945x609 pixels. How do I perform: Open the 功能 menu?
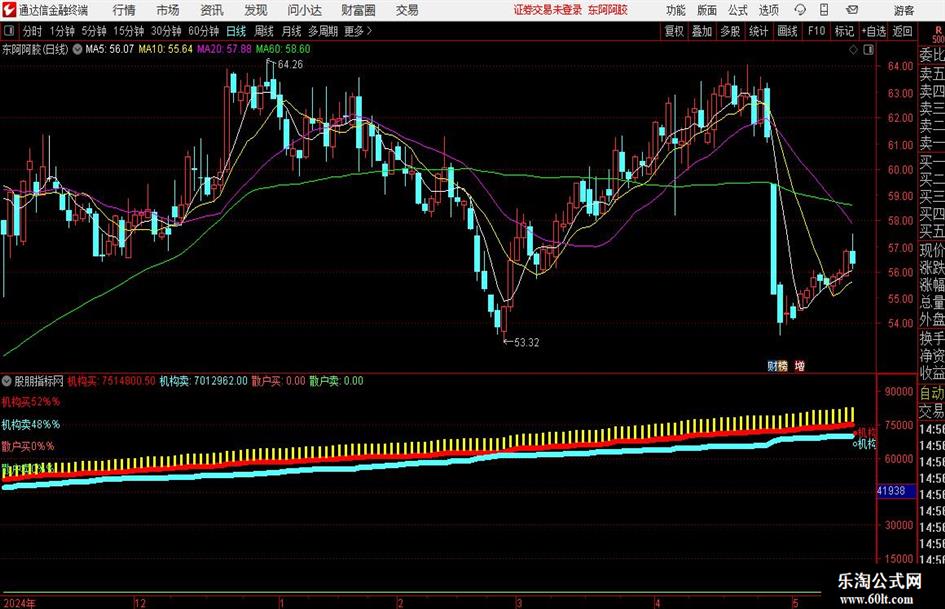tap(676, 10)
